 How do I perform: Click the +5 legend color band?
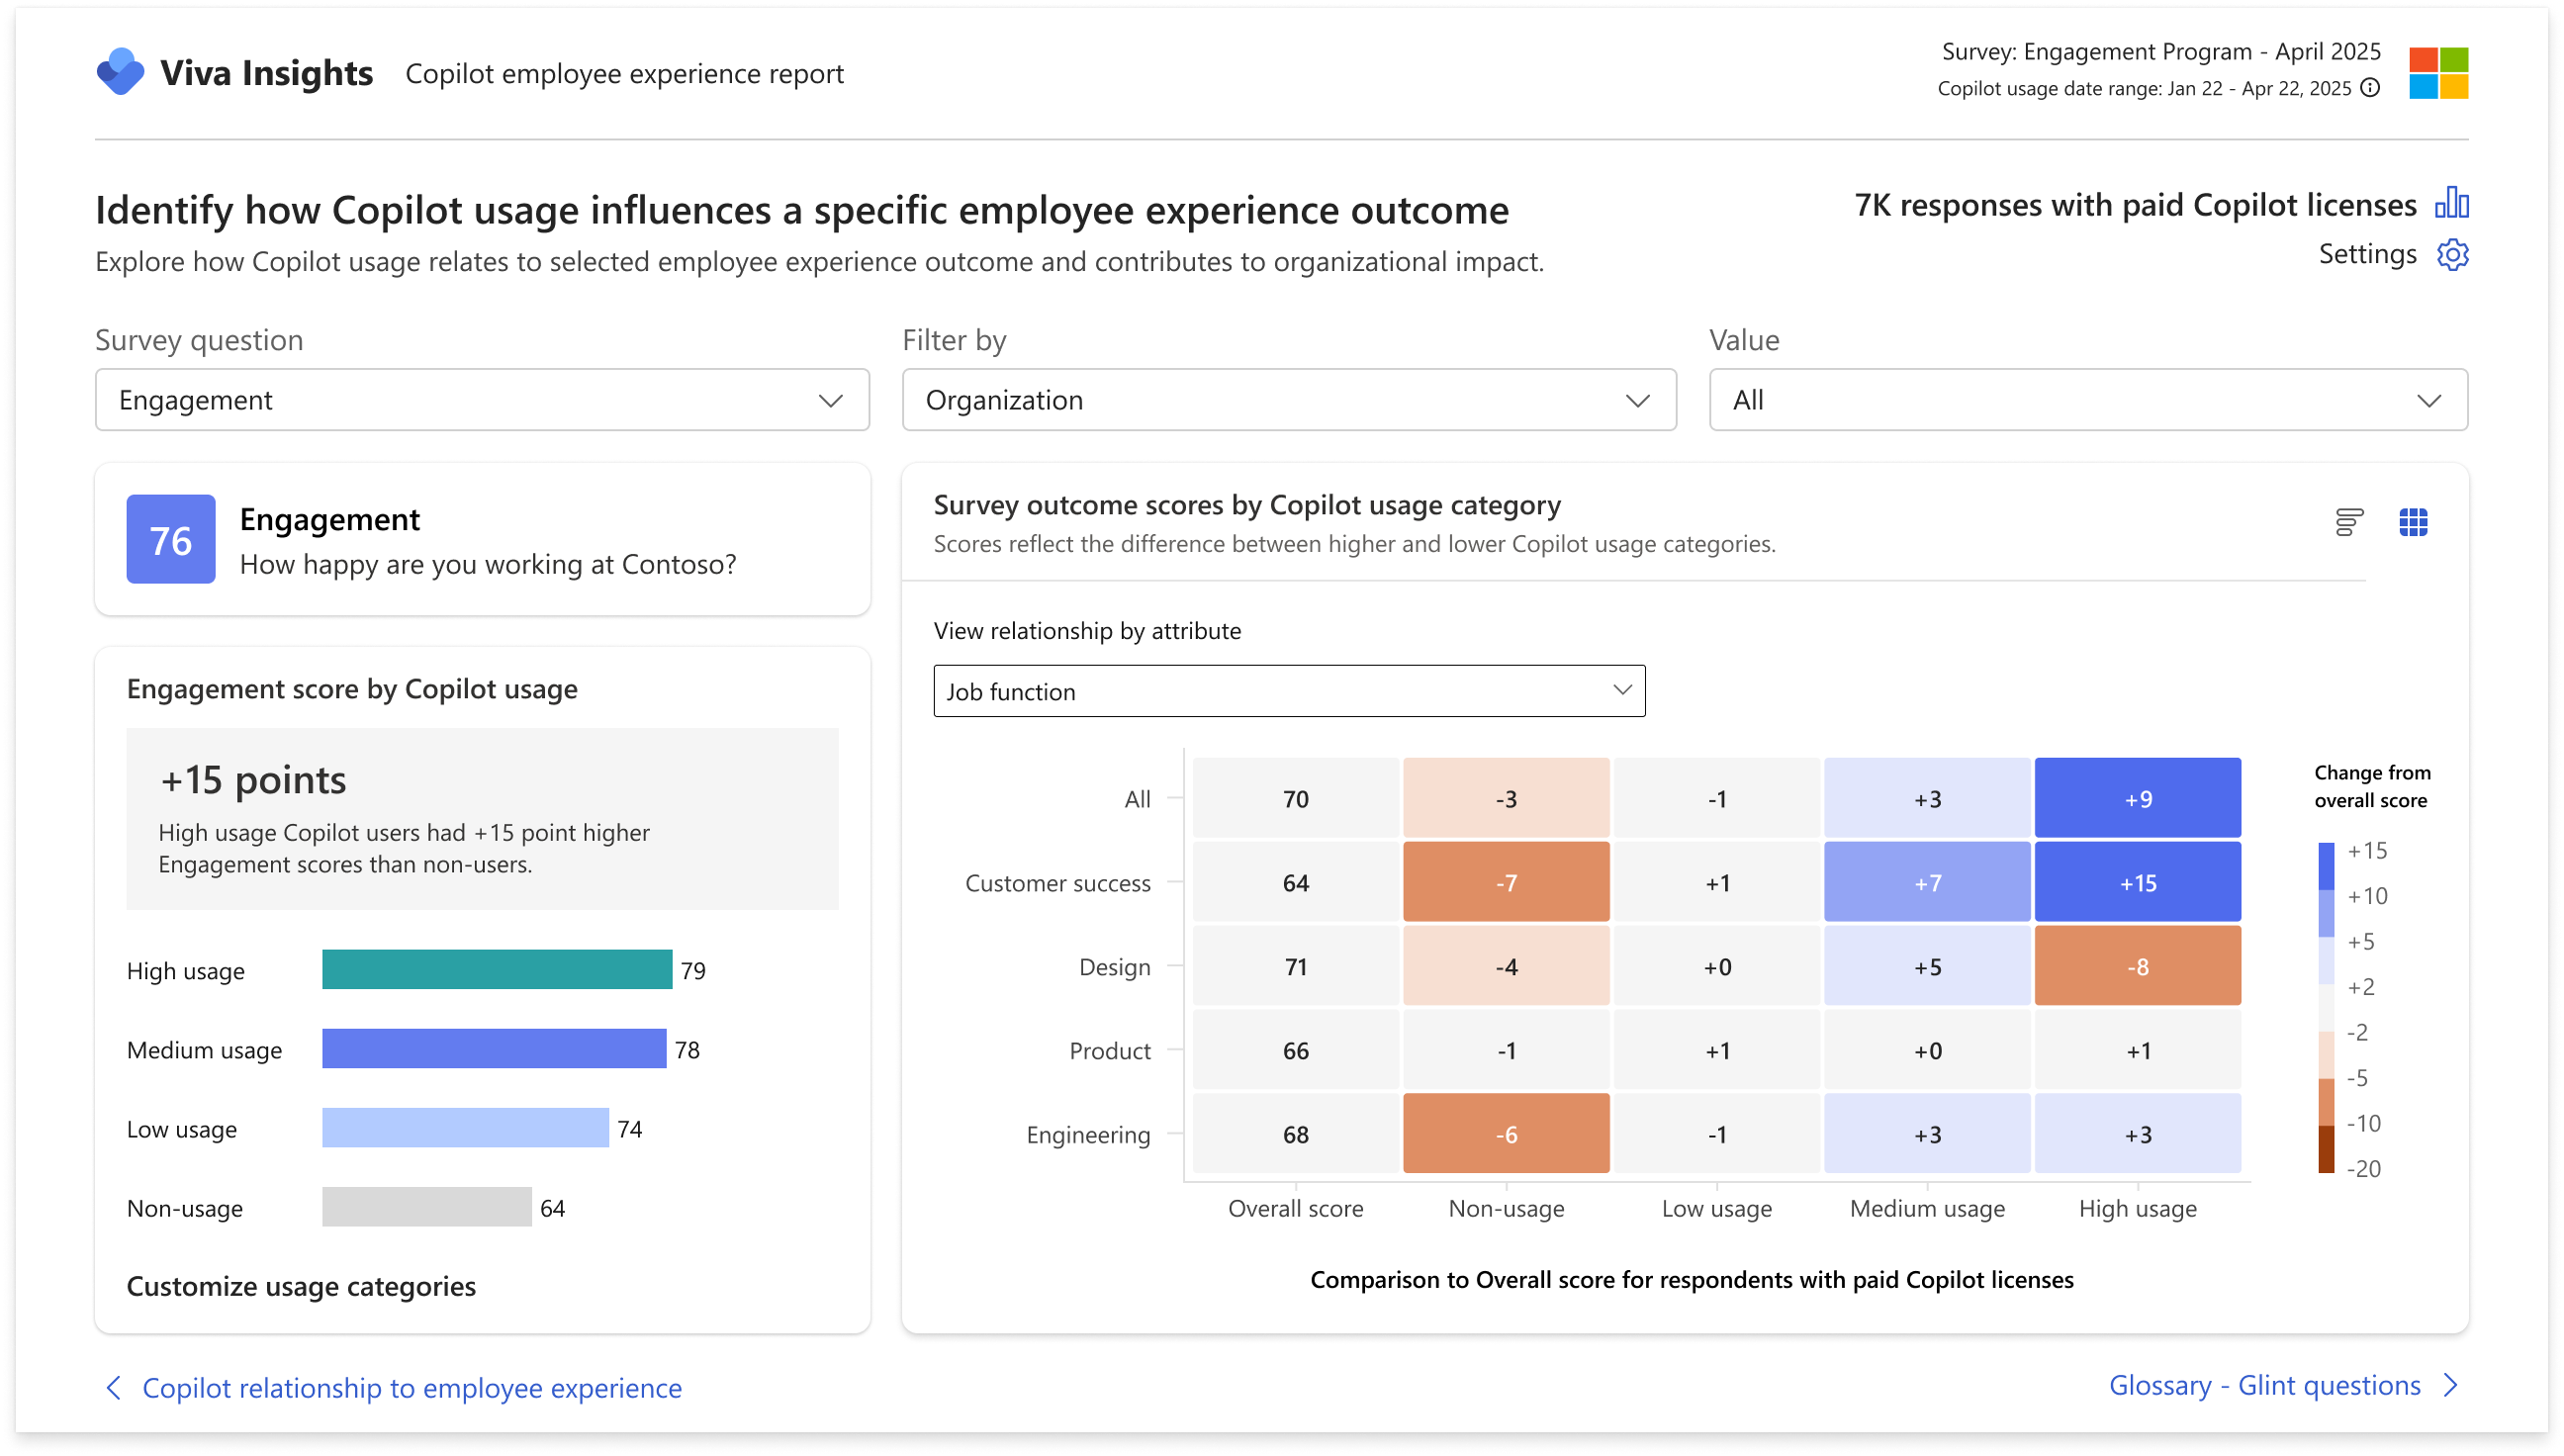[2326, 961]
